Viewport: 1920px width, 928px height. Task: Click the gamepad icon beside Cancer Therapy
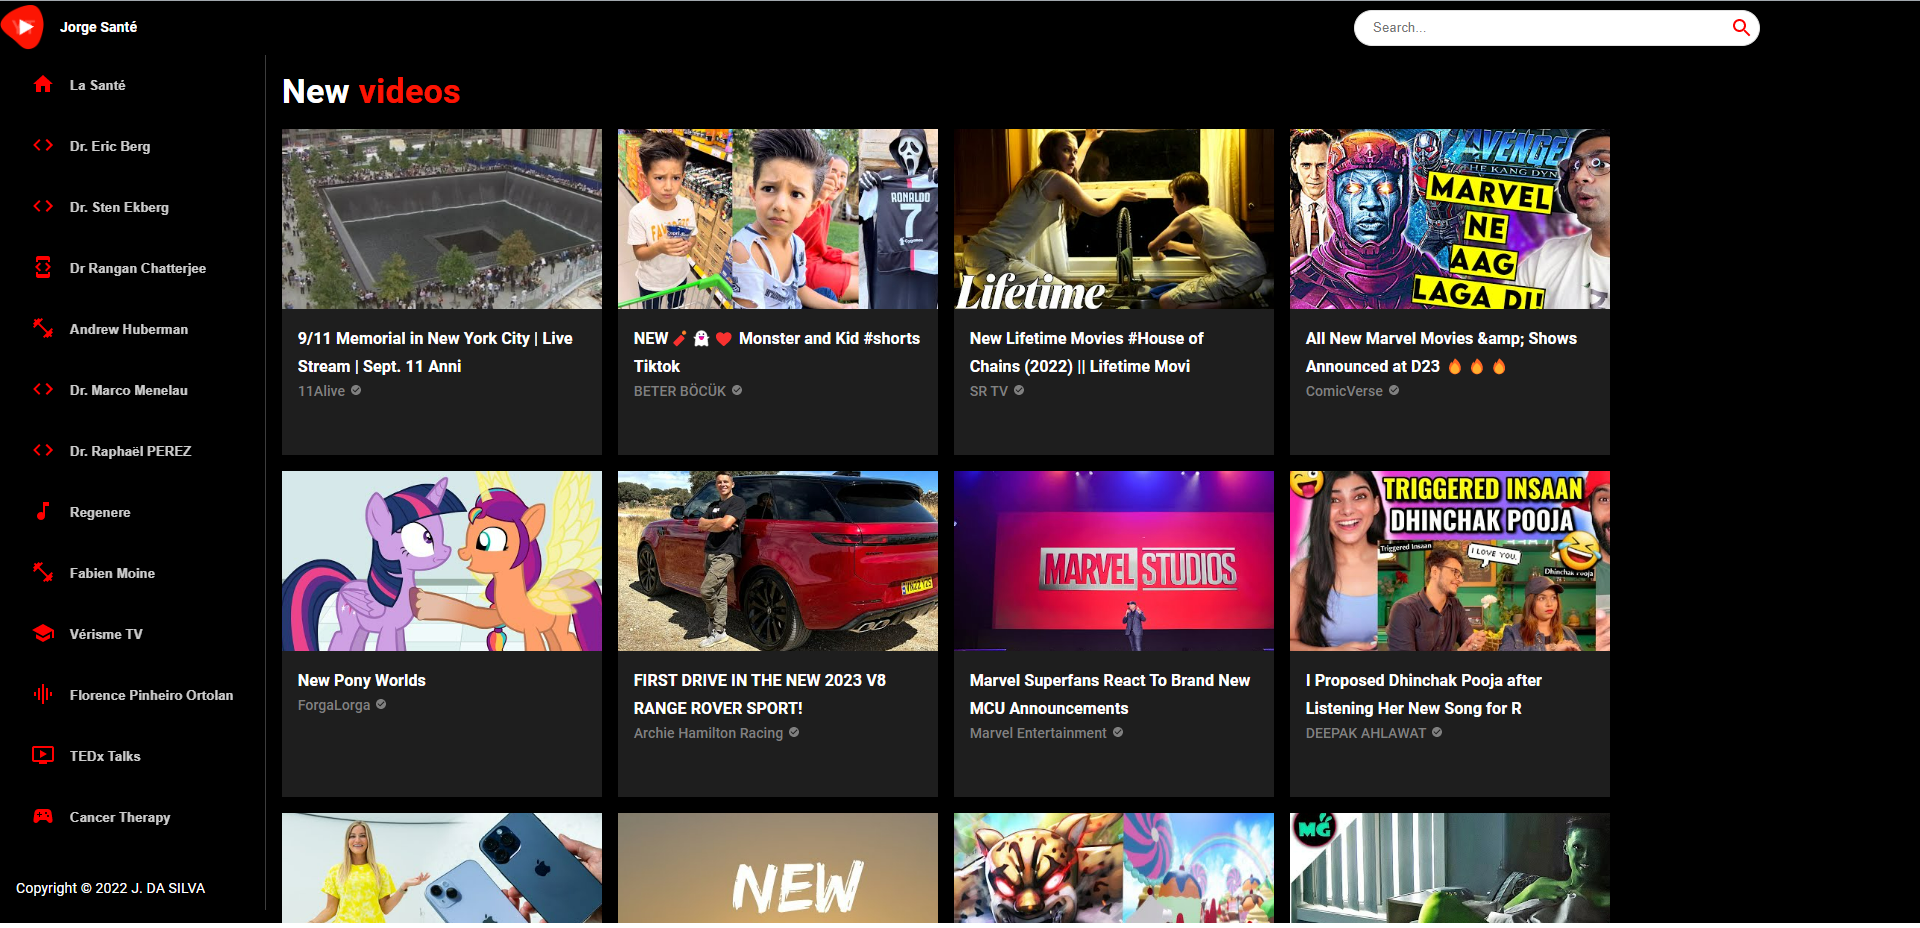point(43,816)
